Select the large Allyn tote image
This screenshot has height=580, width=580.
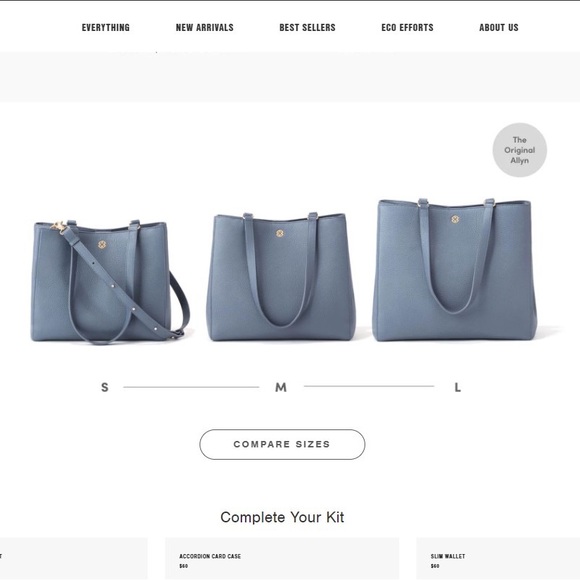(454, 270)
